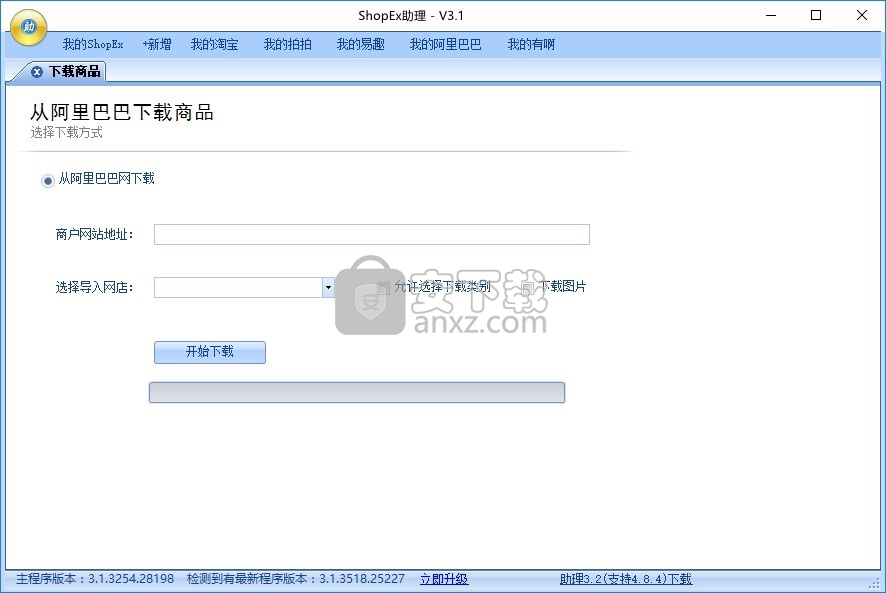Screen dimensions: 886x593
Task: Click the 检测到有最新程序版本 status text
Action: (296, 579)
